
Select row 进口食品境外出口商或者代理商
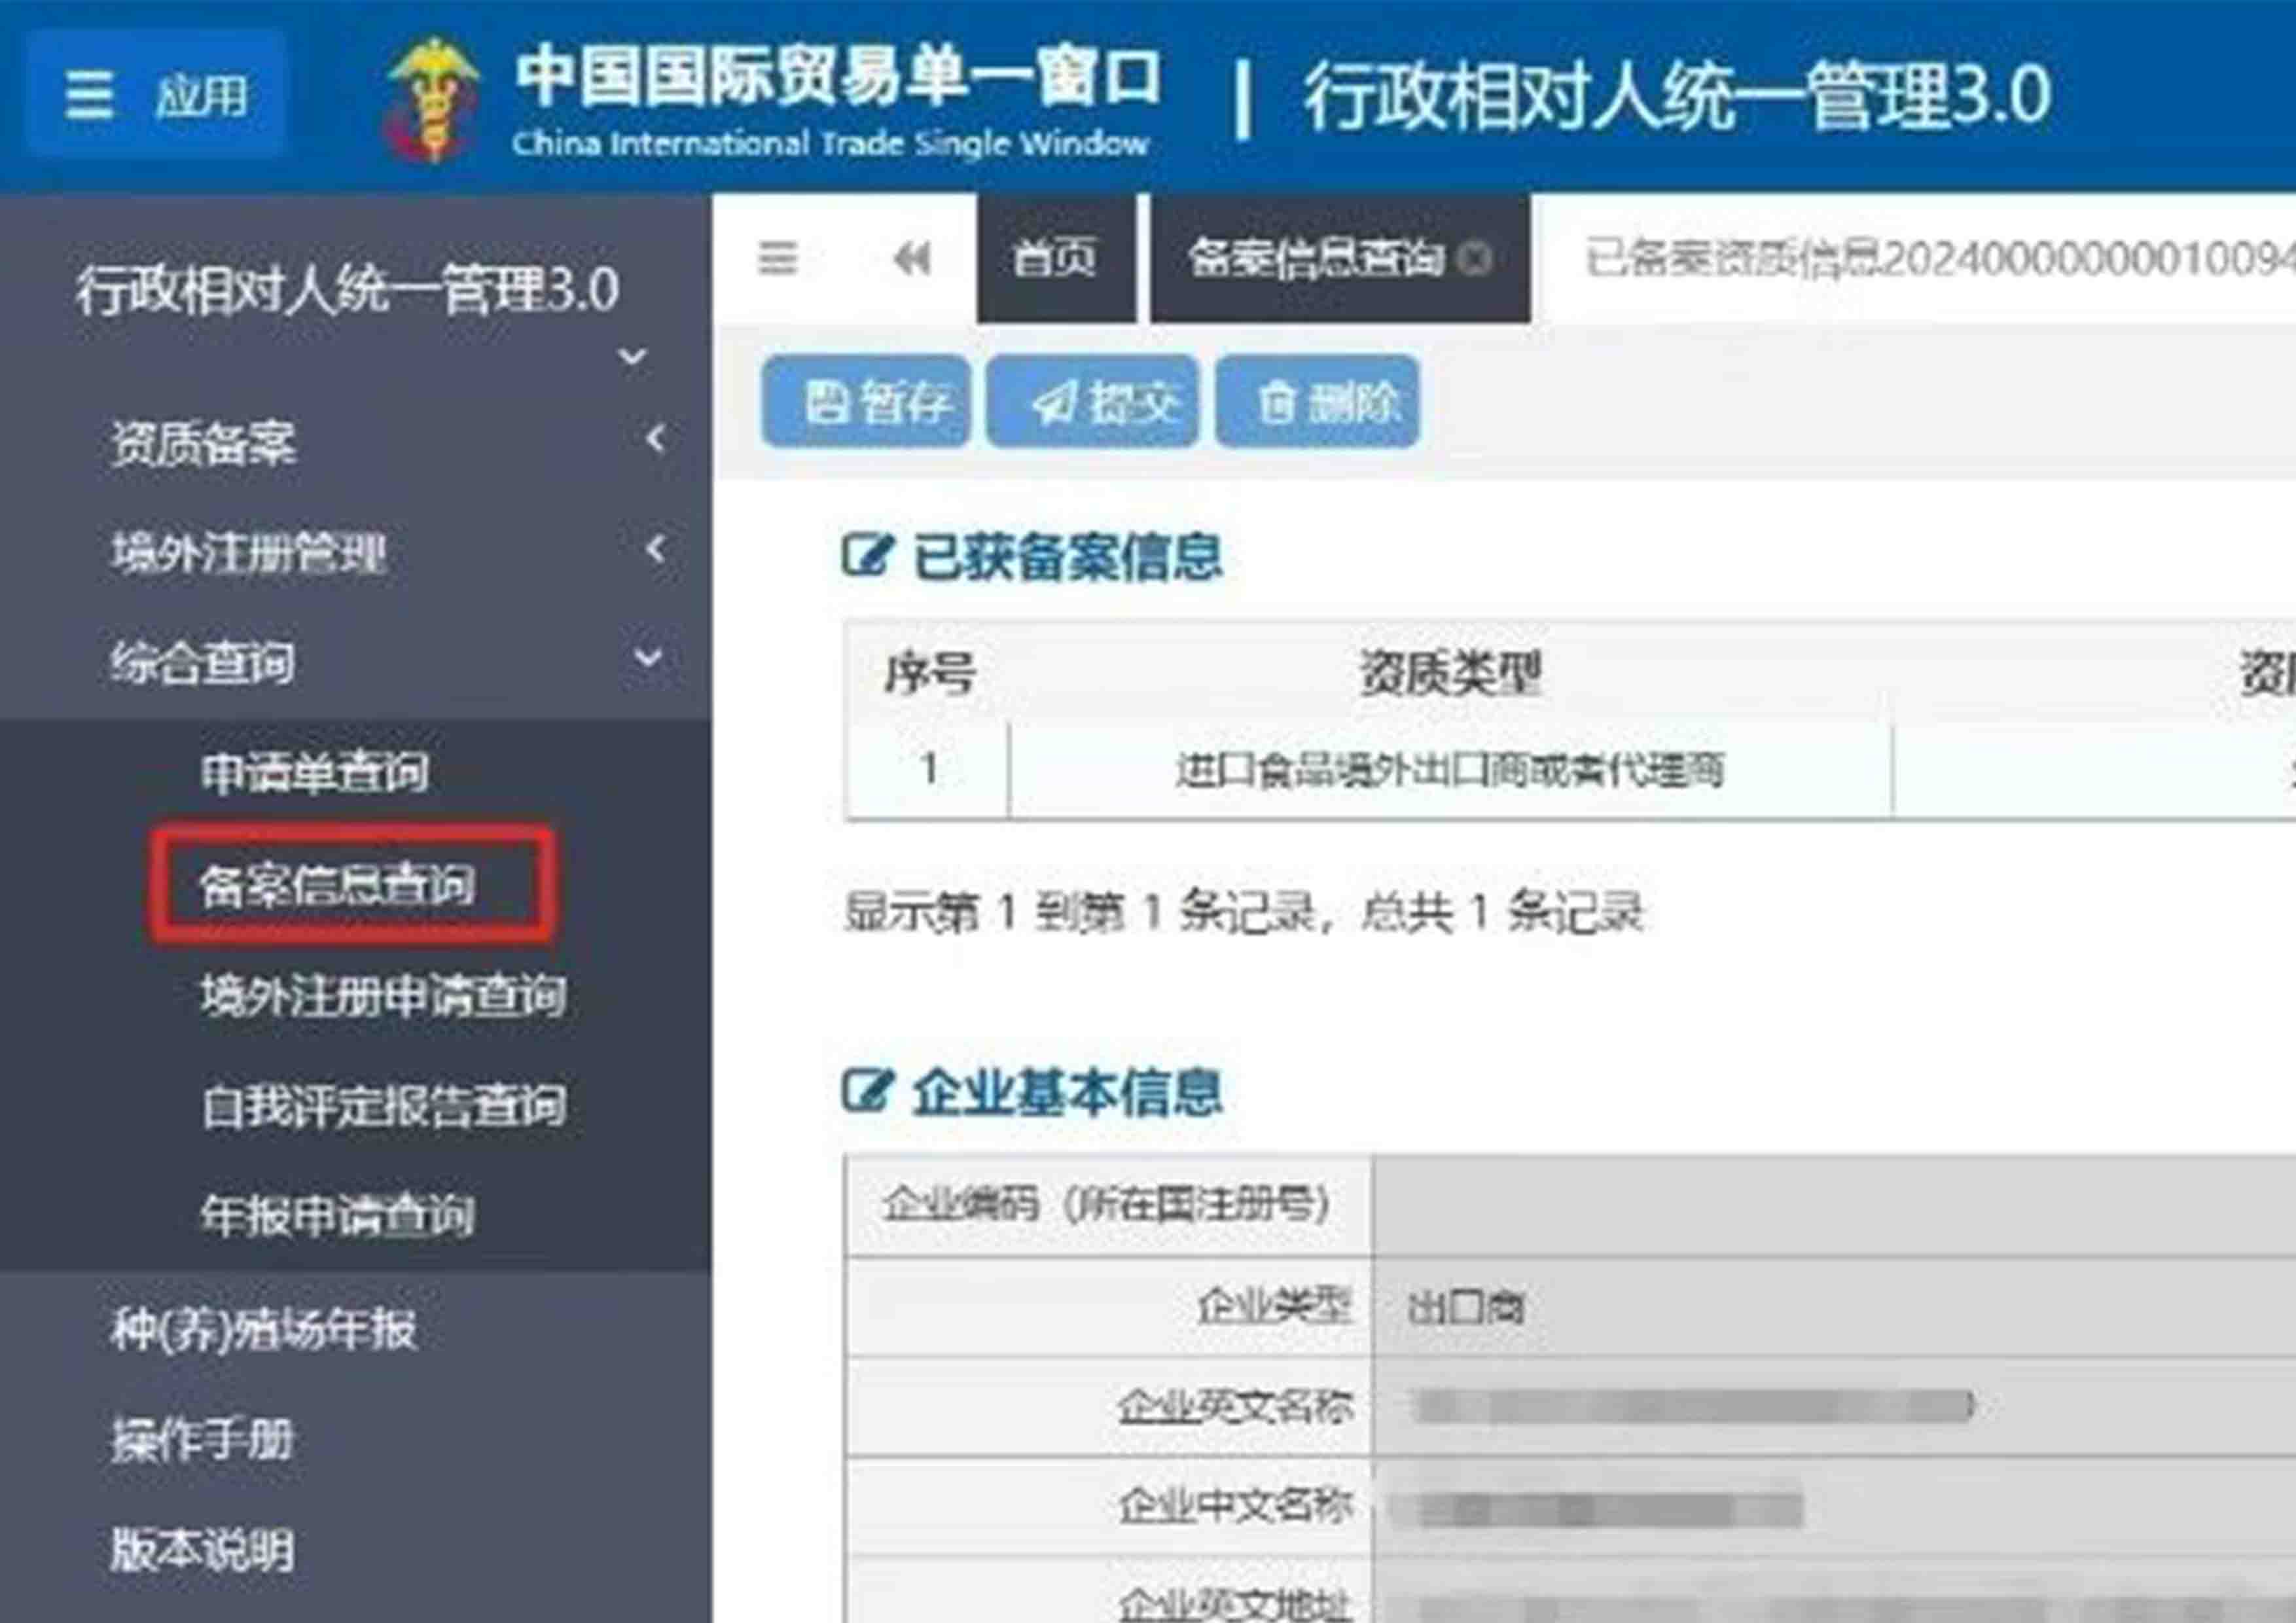click(1450, 770)
